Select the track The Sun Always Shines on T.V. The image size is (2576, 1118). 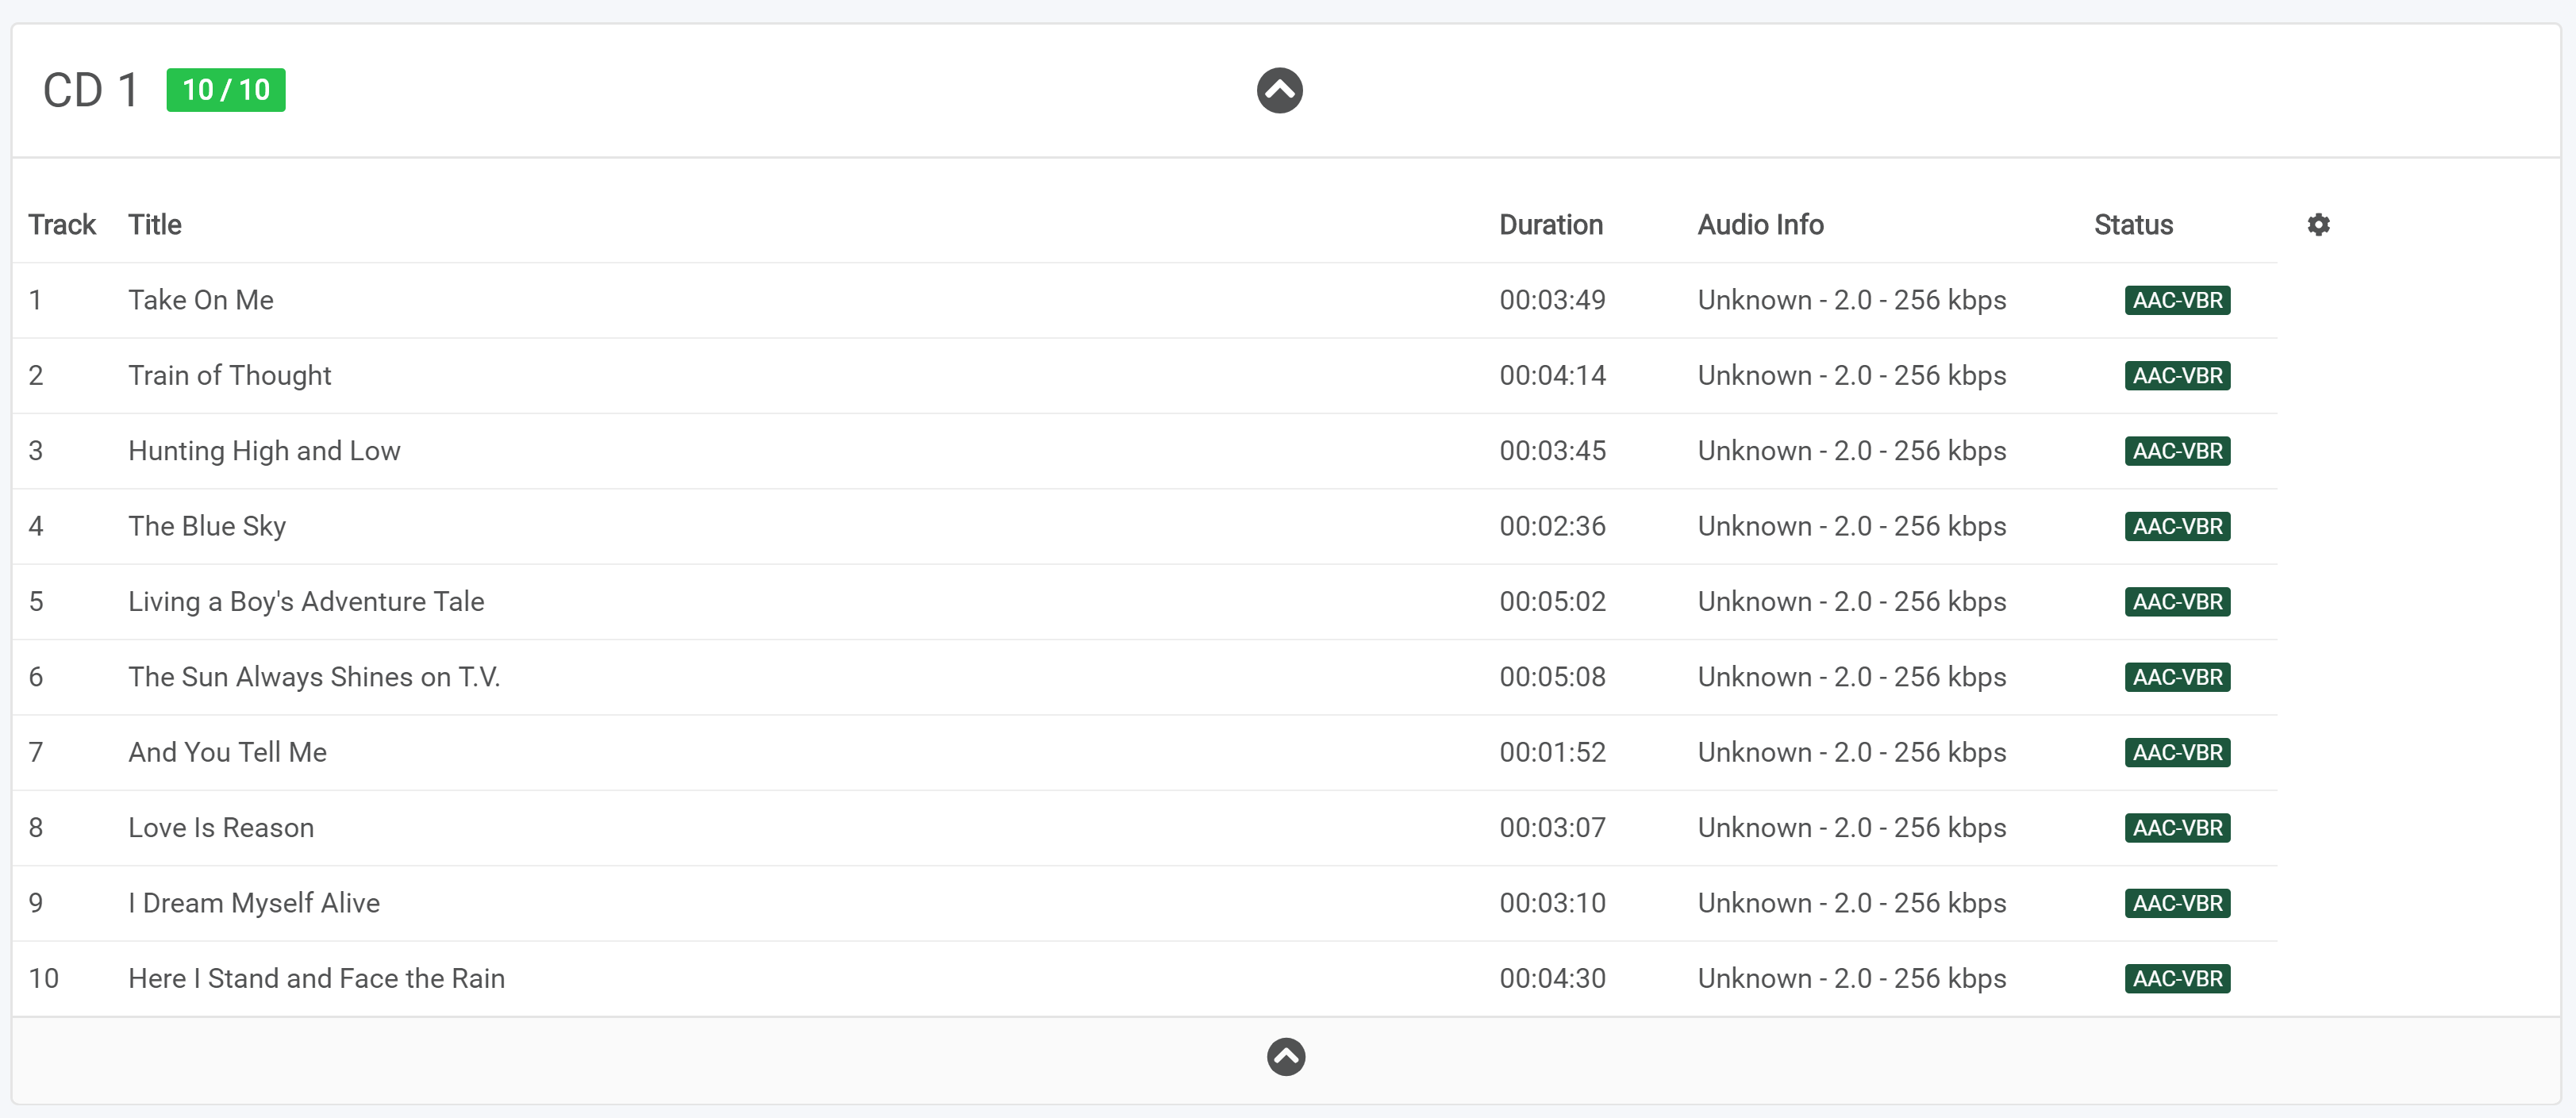pos(314,676)
